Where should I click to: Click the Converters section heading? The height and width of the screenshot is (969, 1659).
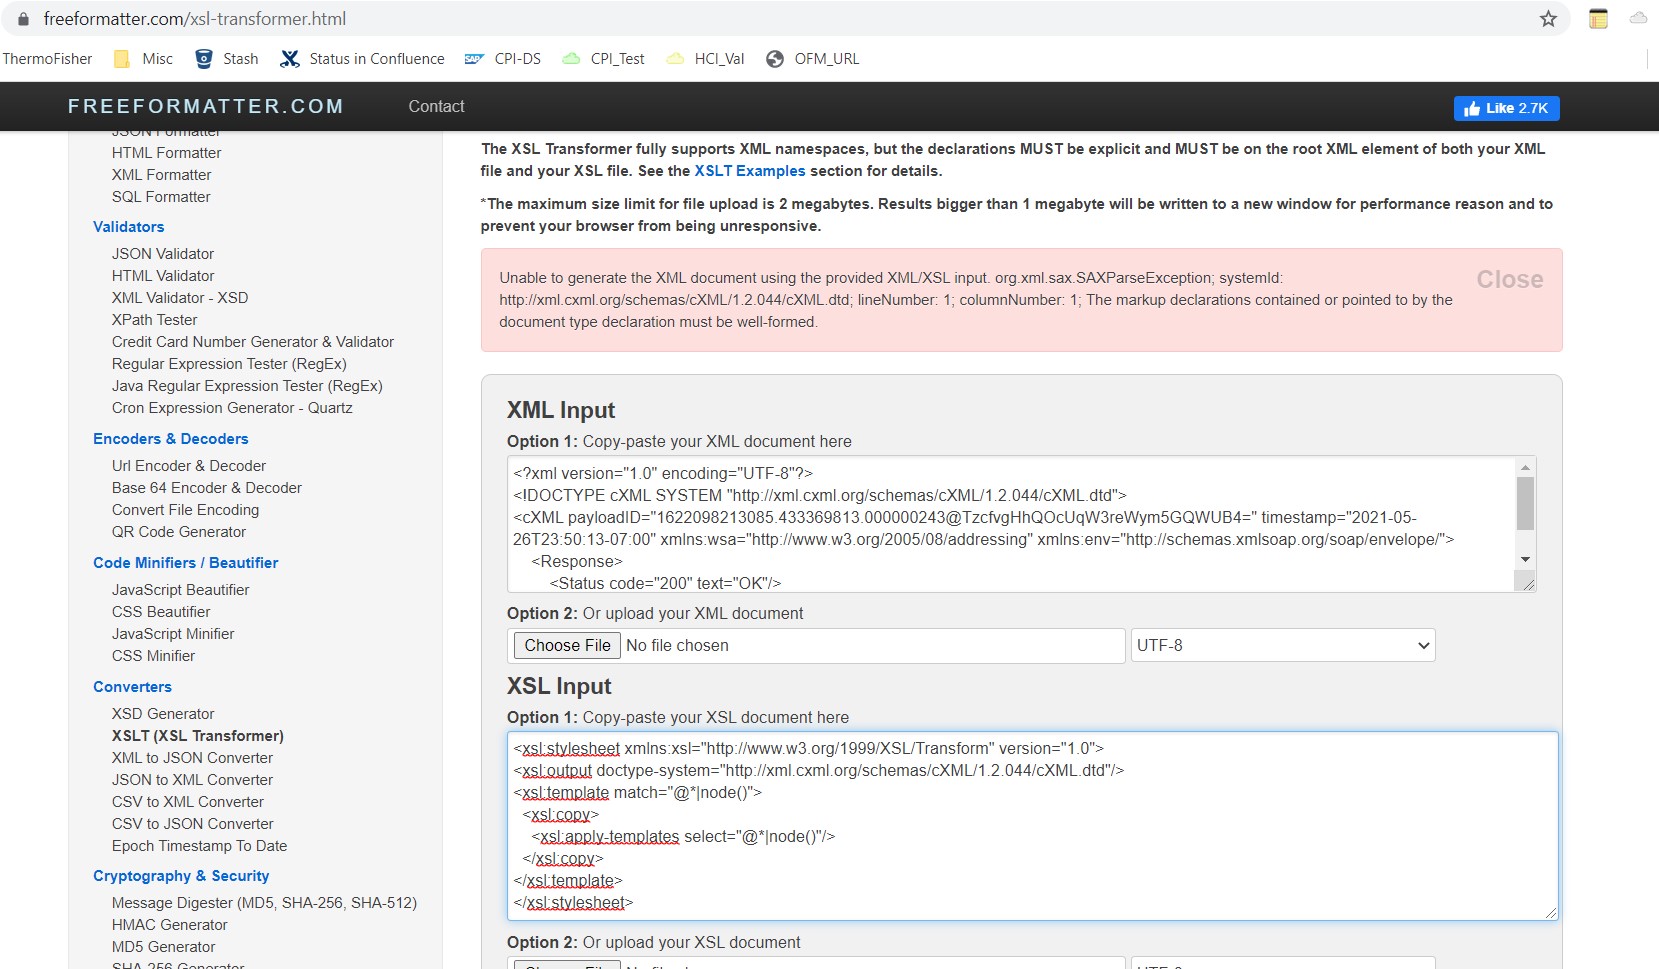[x=132, y=687]
